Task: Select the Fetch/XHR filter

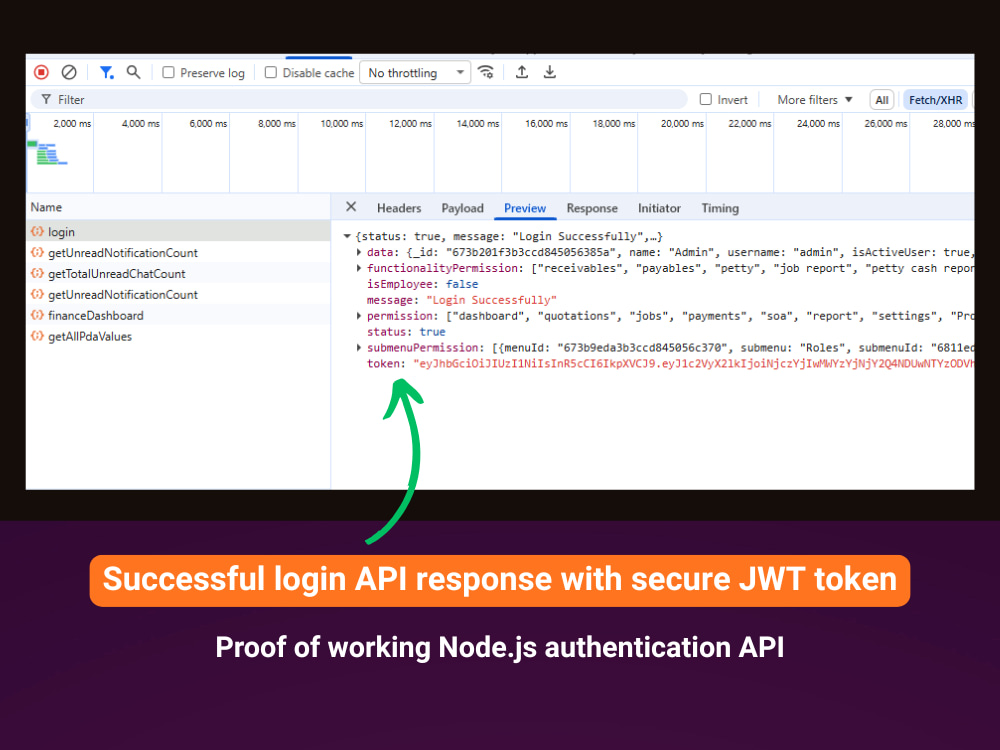Action: [935, 99]
